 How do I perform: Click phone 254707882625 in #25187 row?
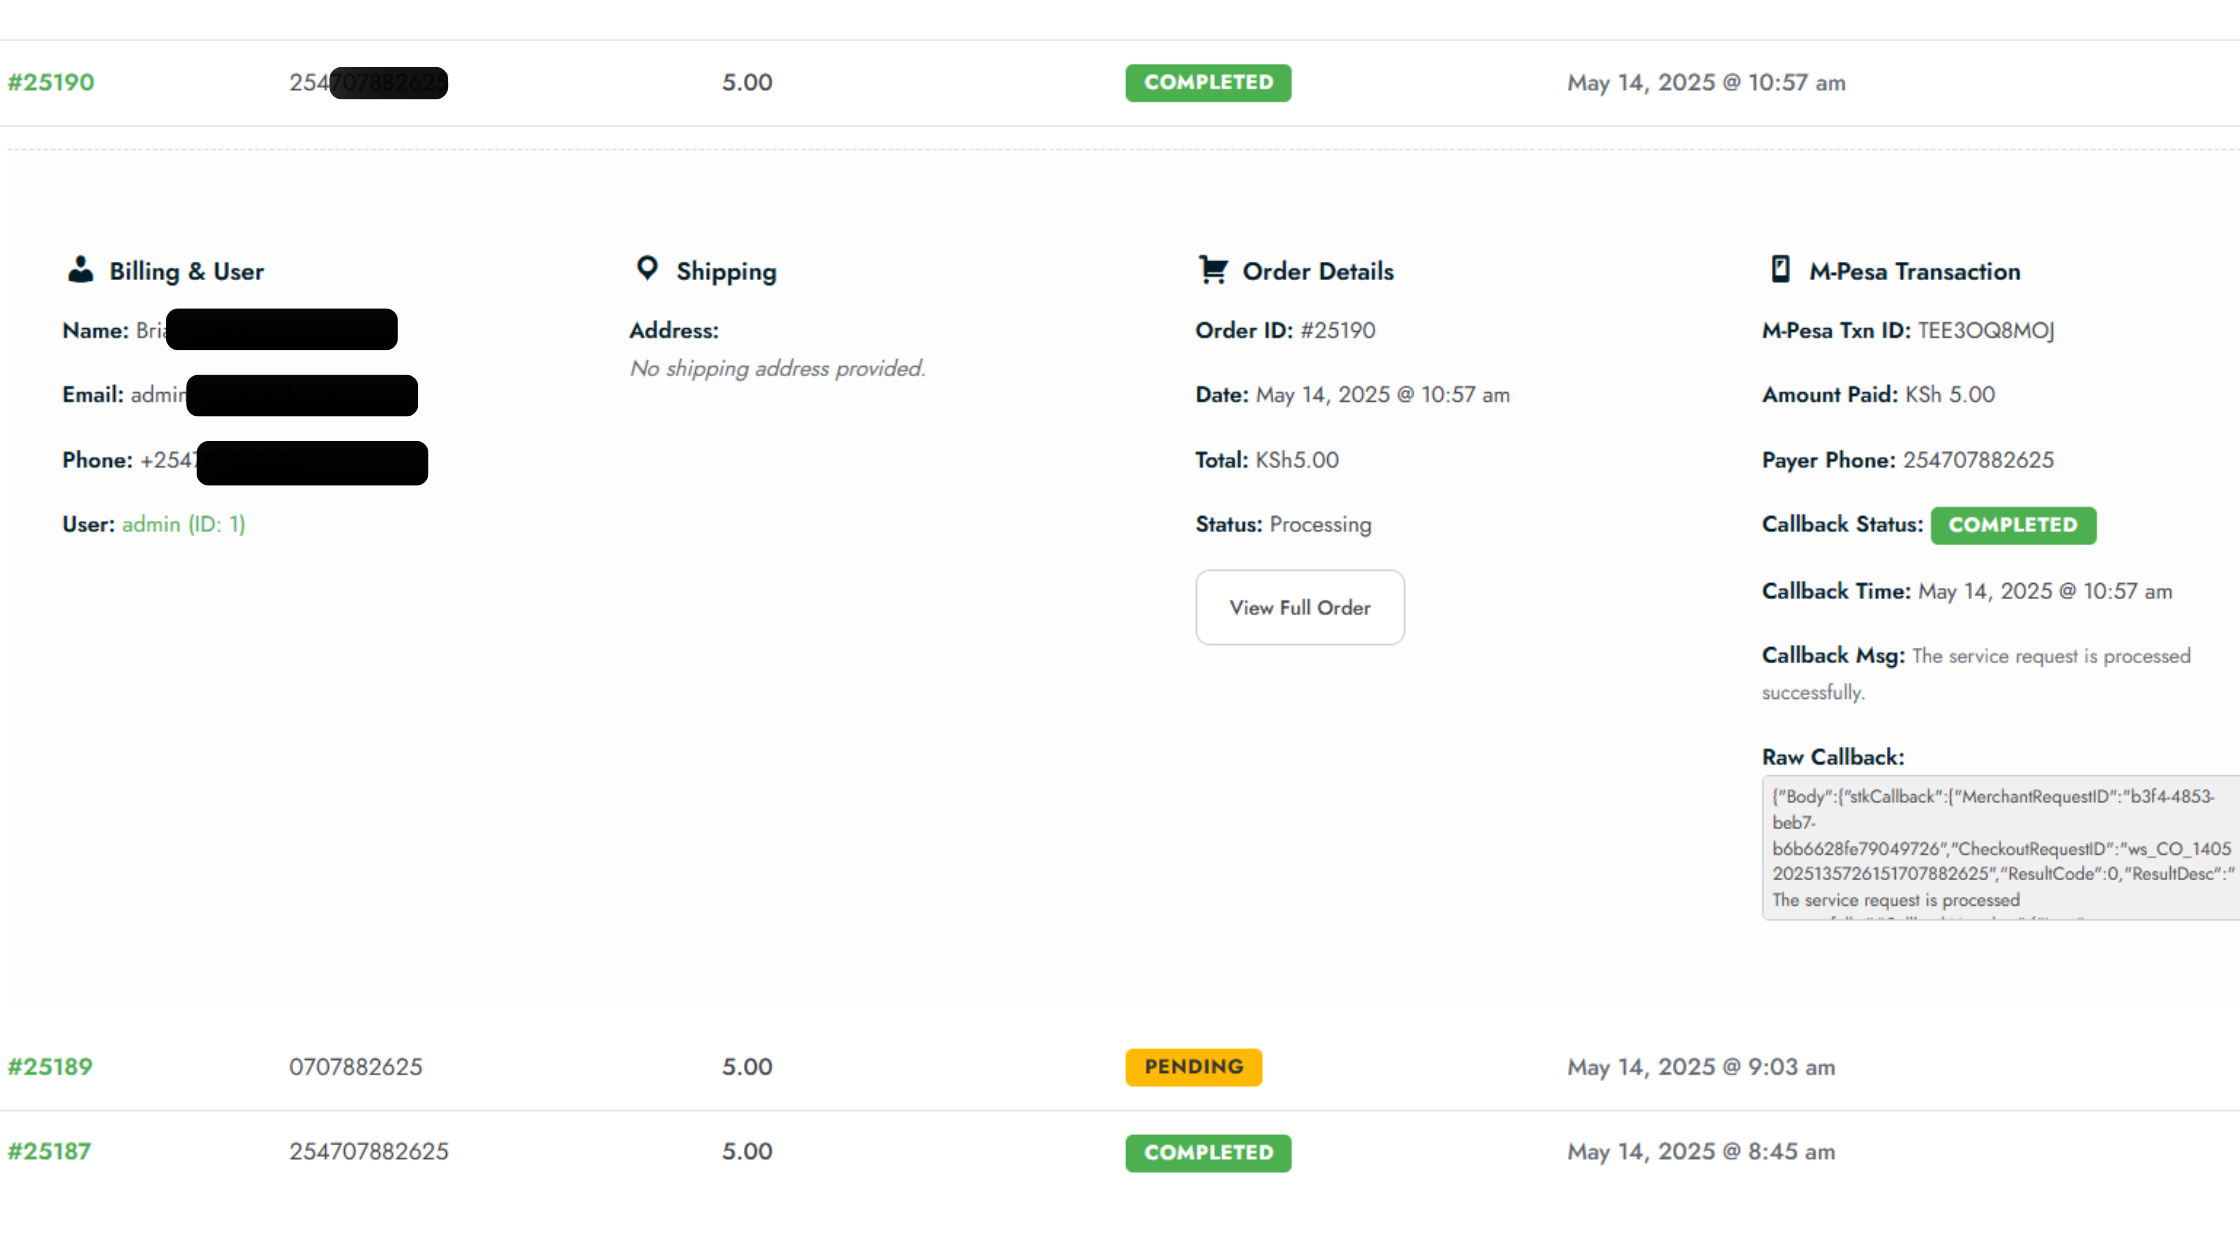[369, 1151]
